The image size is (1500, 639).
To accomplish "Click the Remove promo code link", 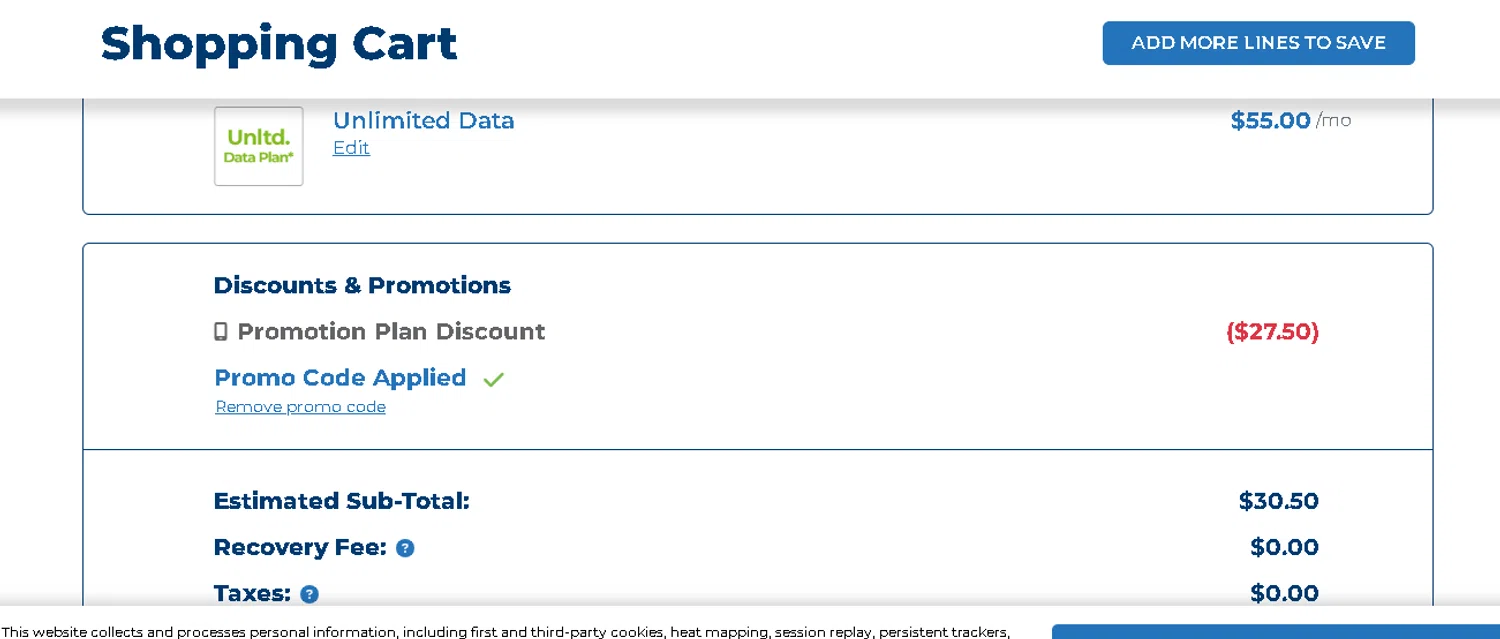I will point(301,407).
